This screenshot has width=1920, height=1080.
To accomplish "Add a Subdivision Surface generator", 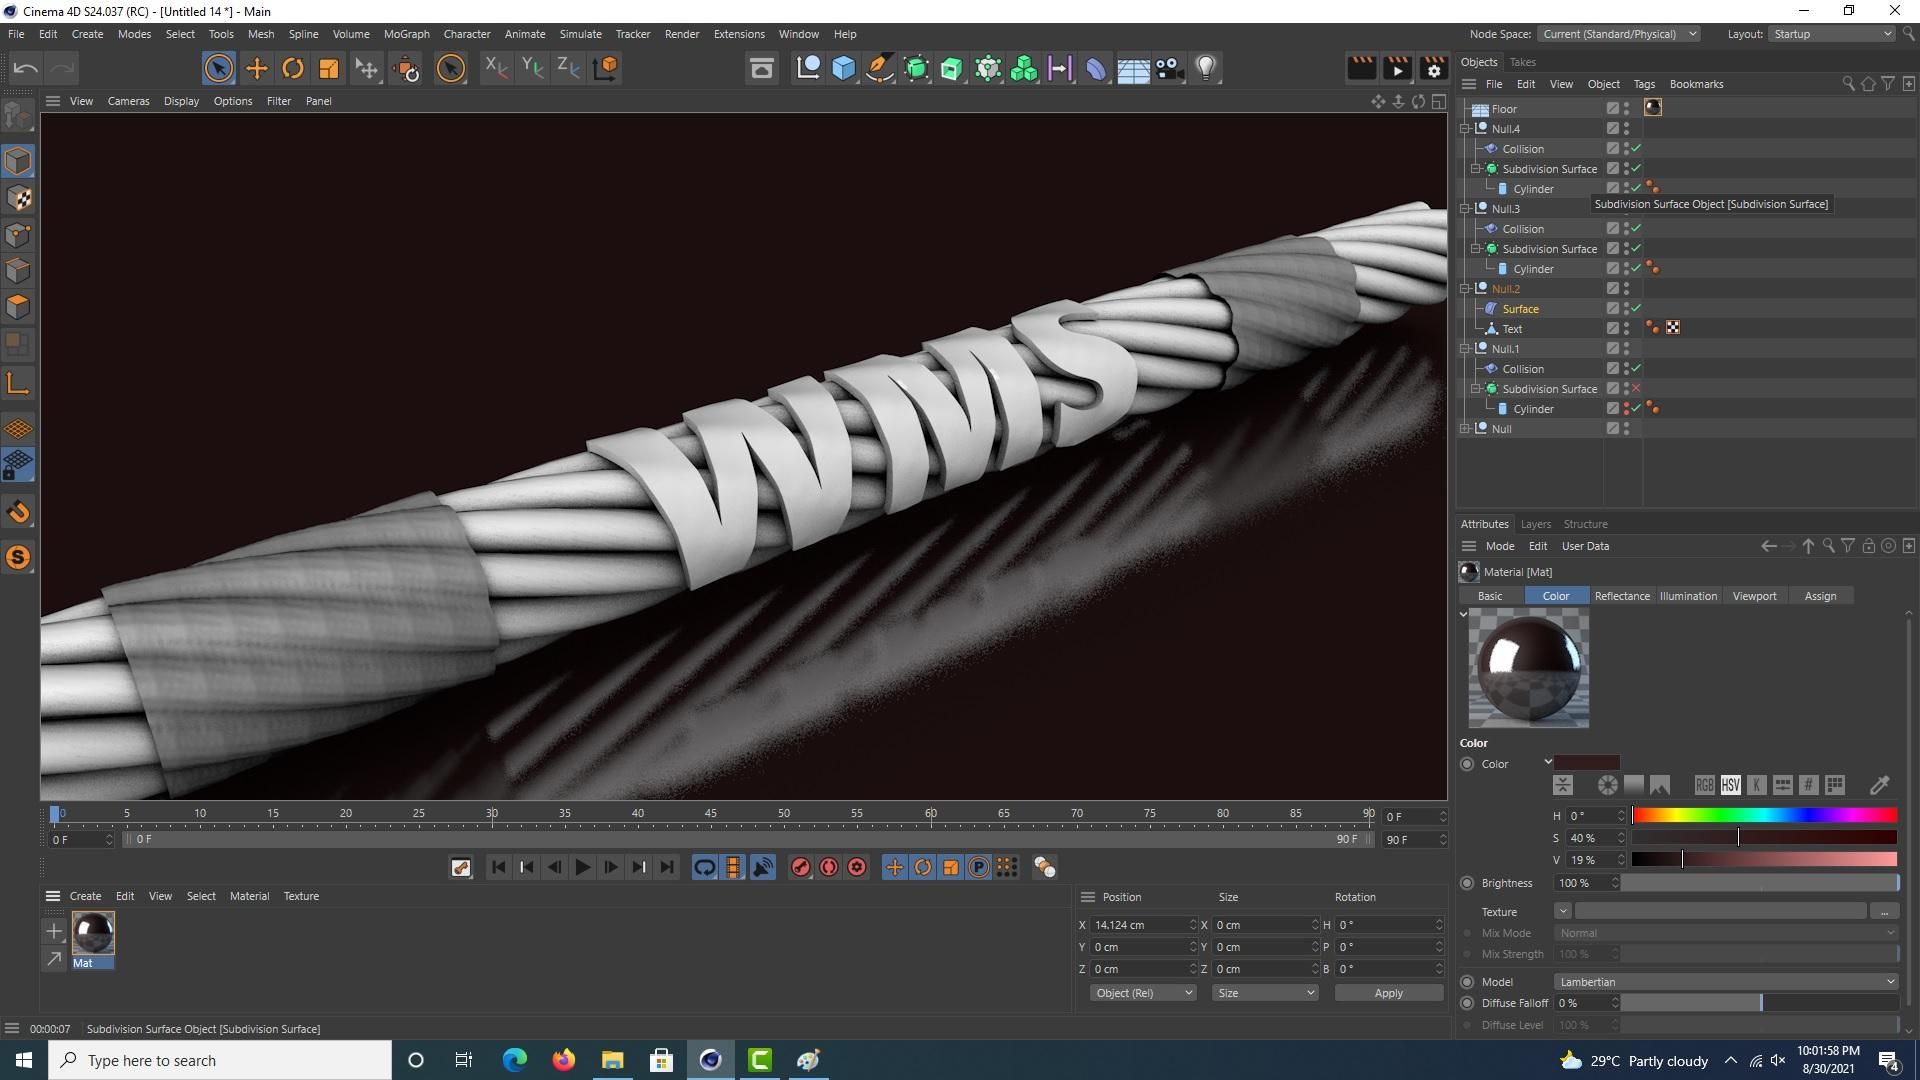I will pos(916,68).
